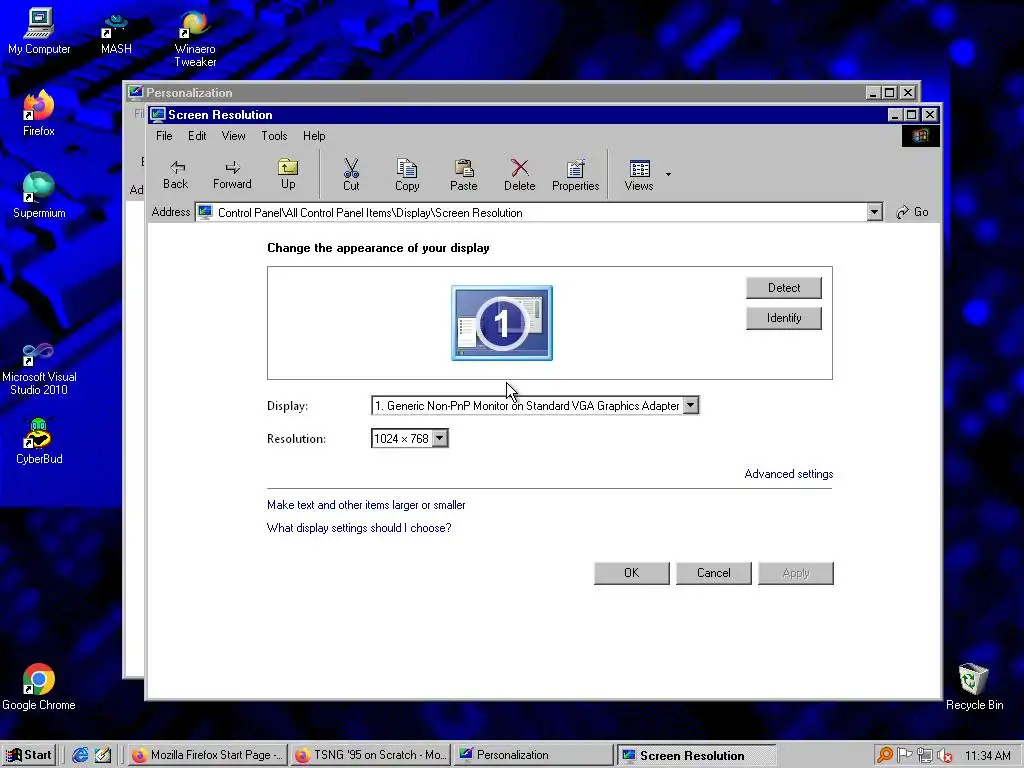
Task: Click the 11:34 AM clock
Action: [x=987, y=755]
